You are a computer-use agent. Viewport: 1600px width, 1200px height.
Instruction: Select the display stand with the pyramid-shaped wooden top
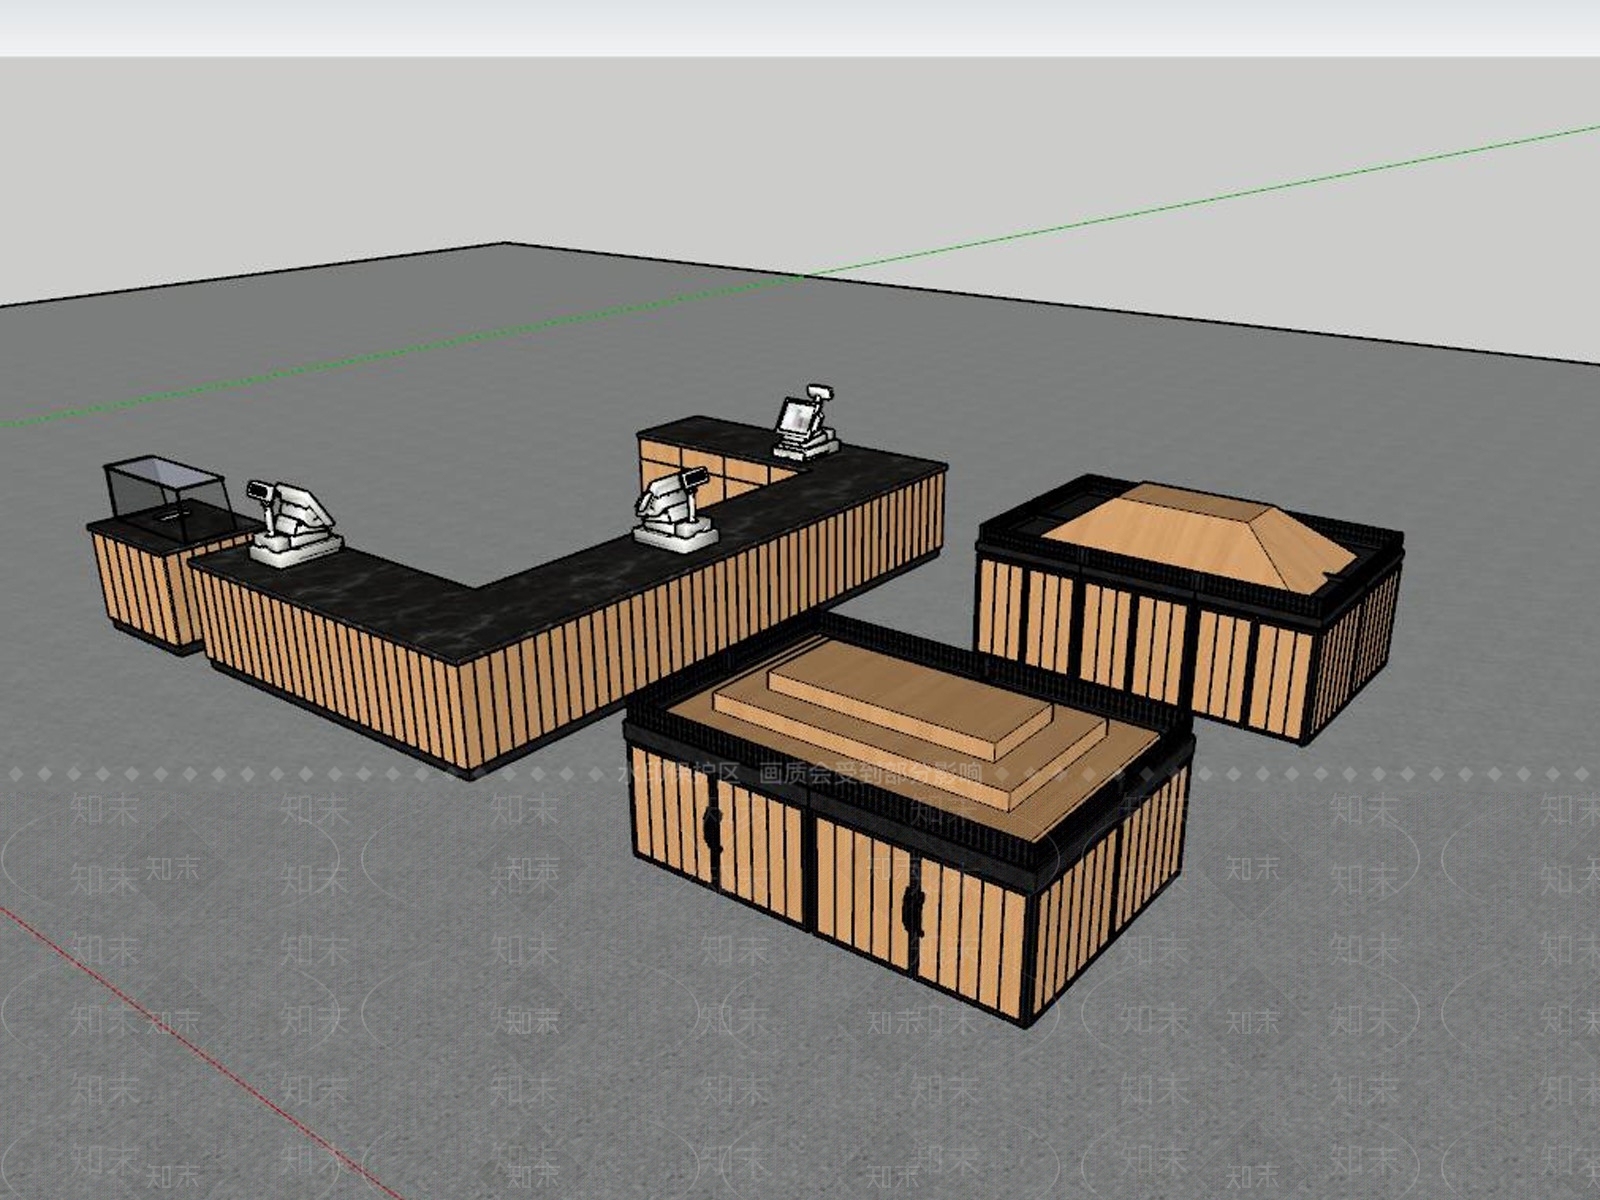[1190, 610]
